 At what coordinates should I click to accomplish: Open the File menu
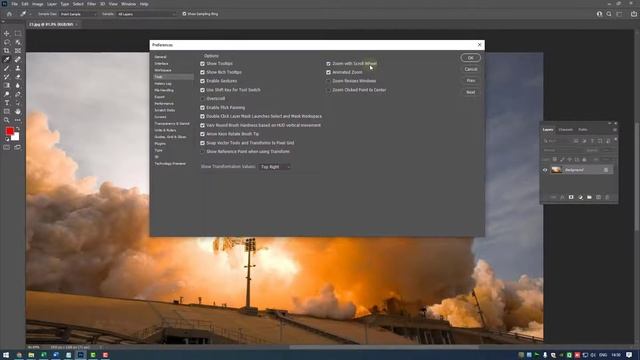[x=14, y=4]
